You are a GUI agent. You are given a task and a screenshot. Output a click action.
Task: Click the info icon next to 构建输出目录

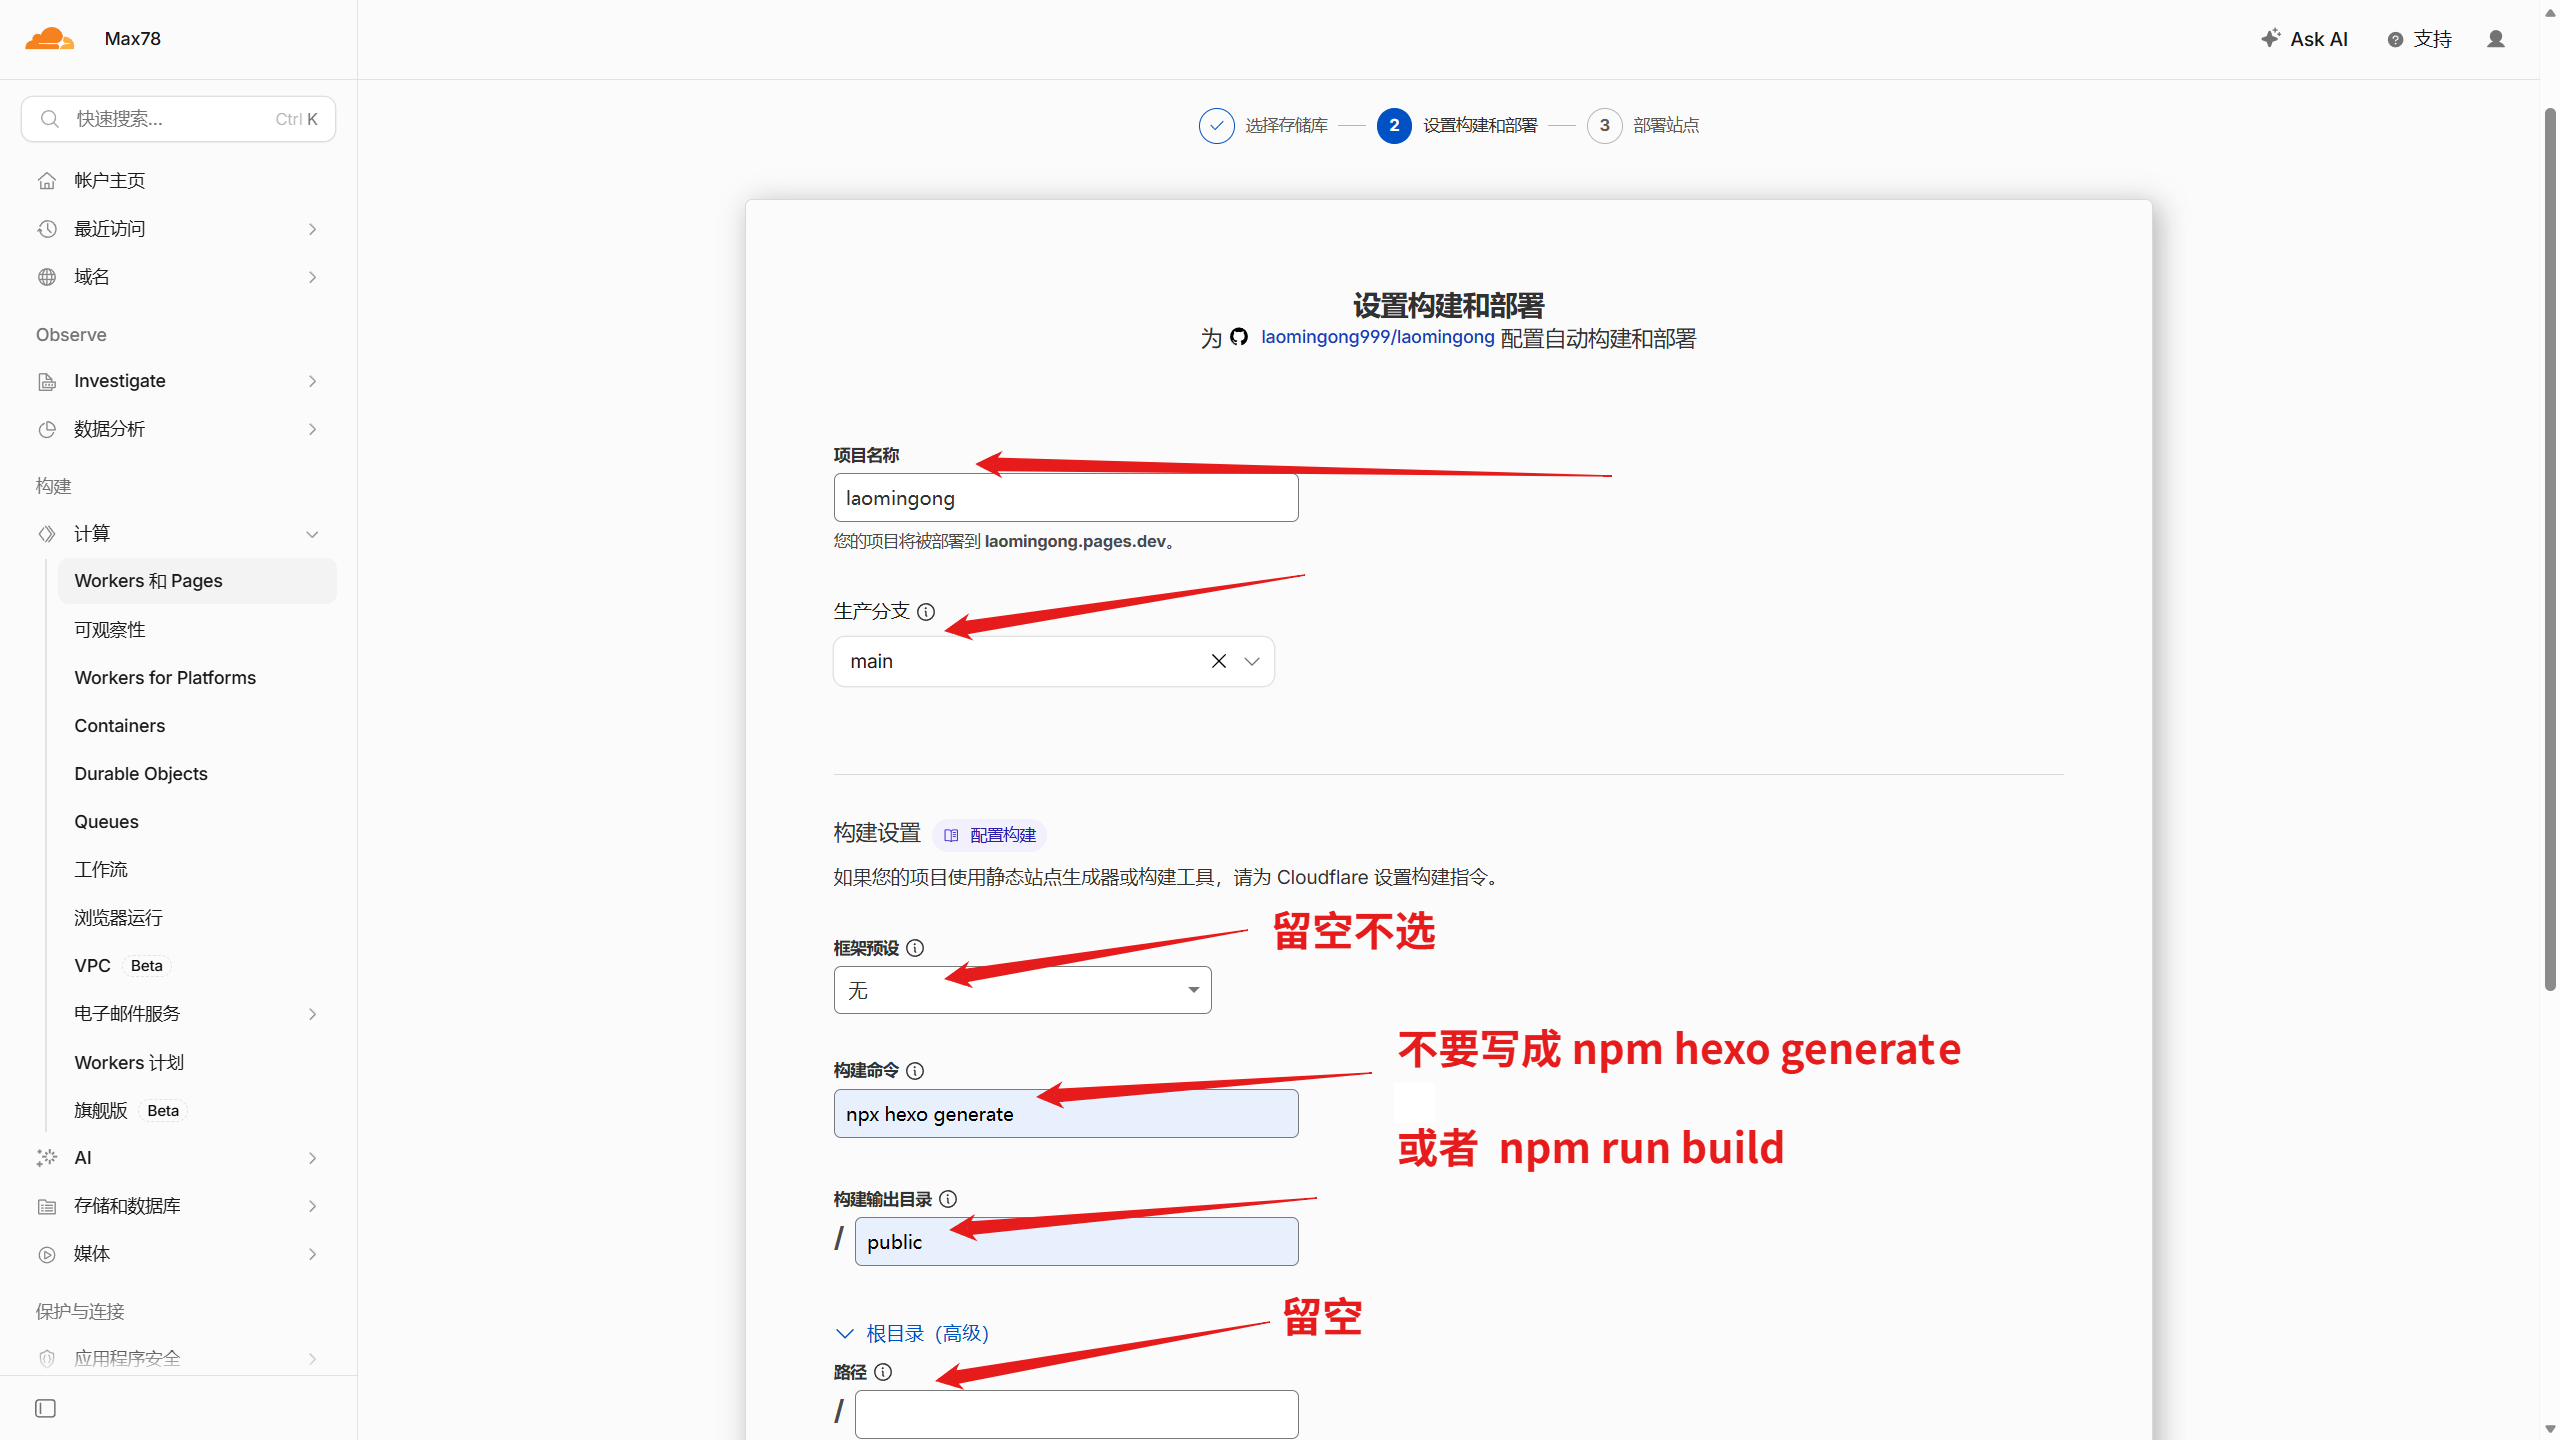(x=948, y=1199)
